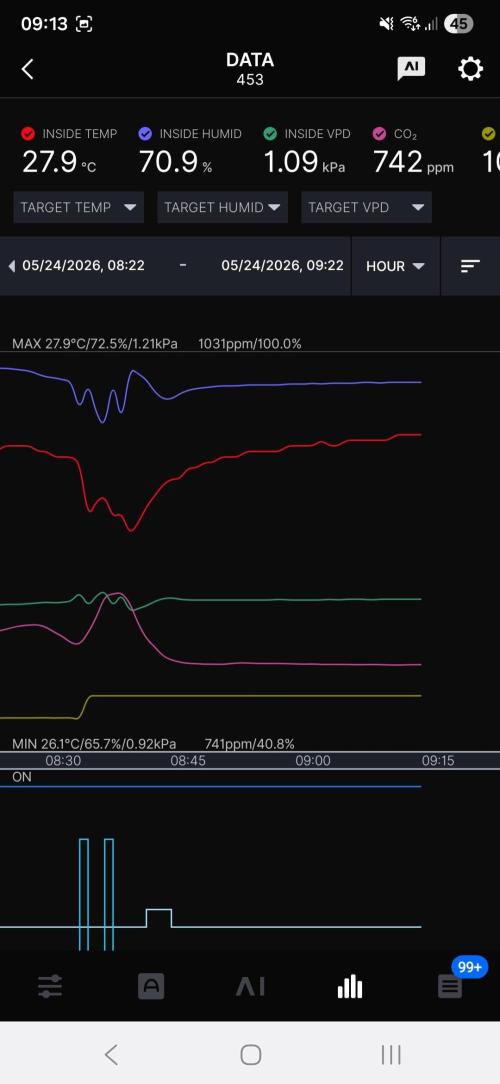Viewport: 500px width, 1084px height.
Task: Tap the screen recorder status icon
Action: pos(84,24)
